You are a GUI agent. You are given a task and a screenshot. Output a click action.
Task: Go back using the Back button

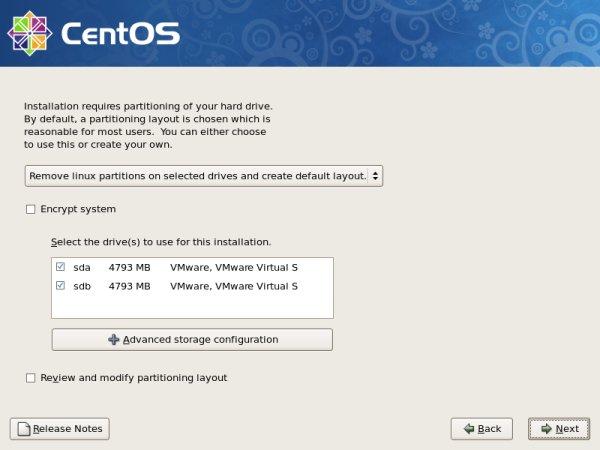[481, 429]
